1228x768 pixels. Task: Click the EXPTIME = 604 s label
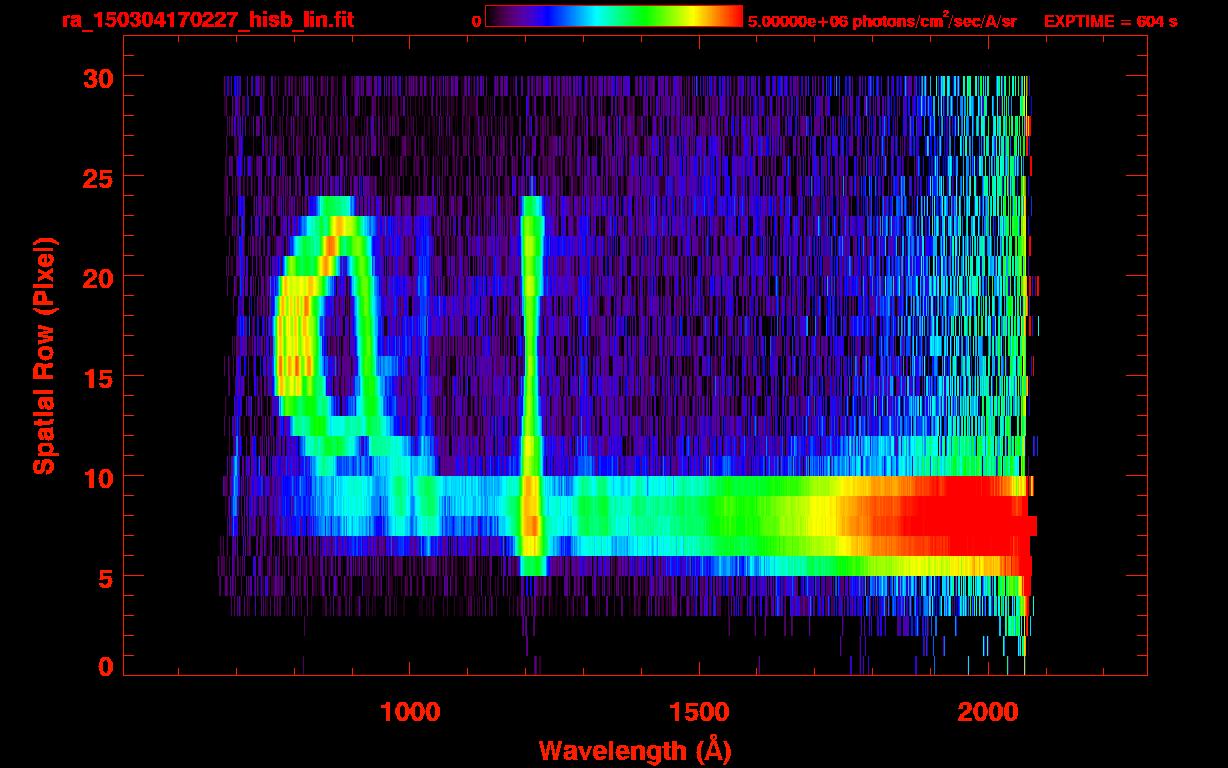[x=1110, y=21]
